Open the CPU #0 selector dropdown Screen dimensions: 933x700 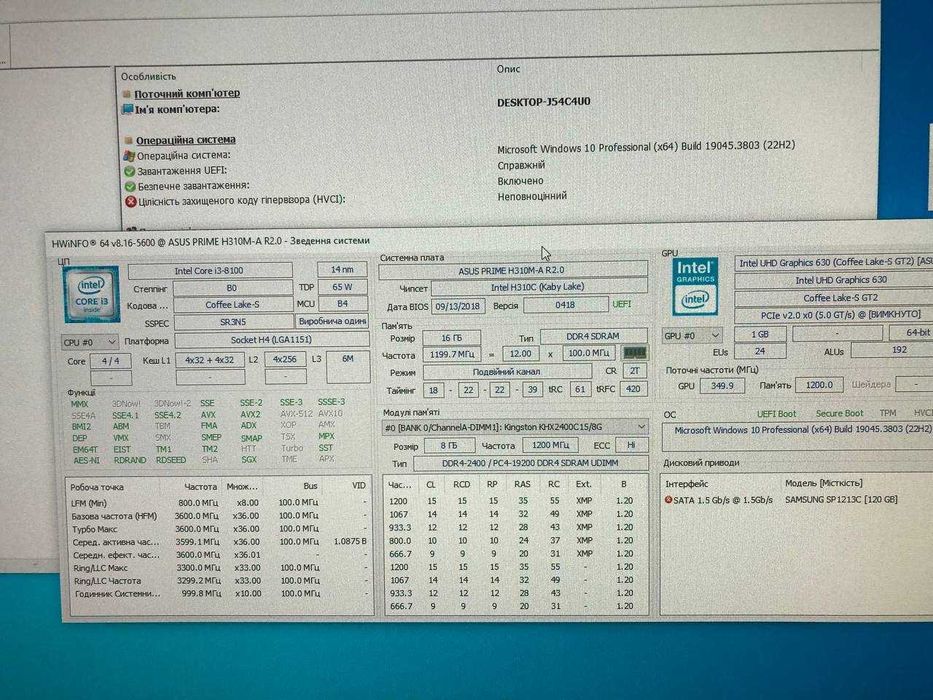[90, 342]
